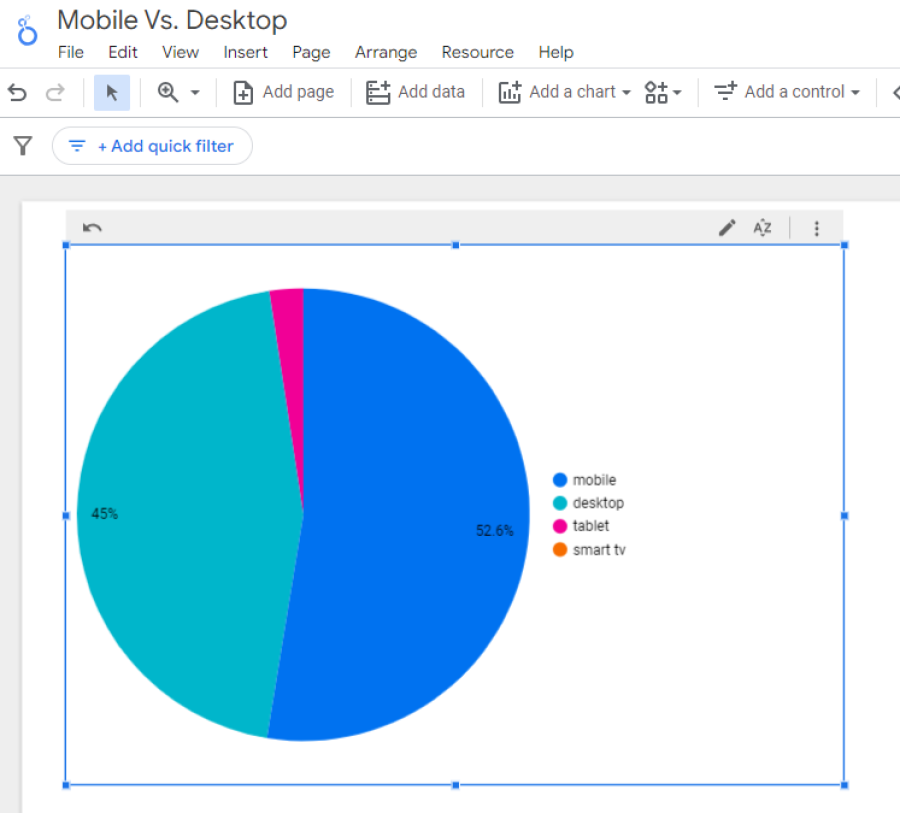This screenshot has height=813, width=900.
Task: Click the zoom magnifier icon
Action: click(168, 92)
